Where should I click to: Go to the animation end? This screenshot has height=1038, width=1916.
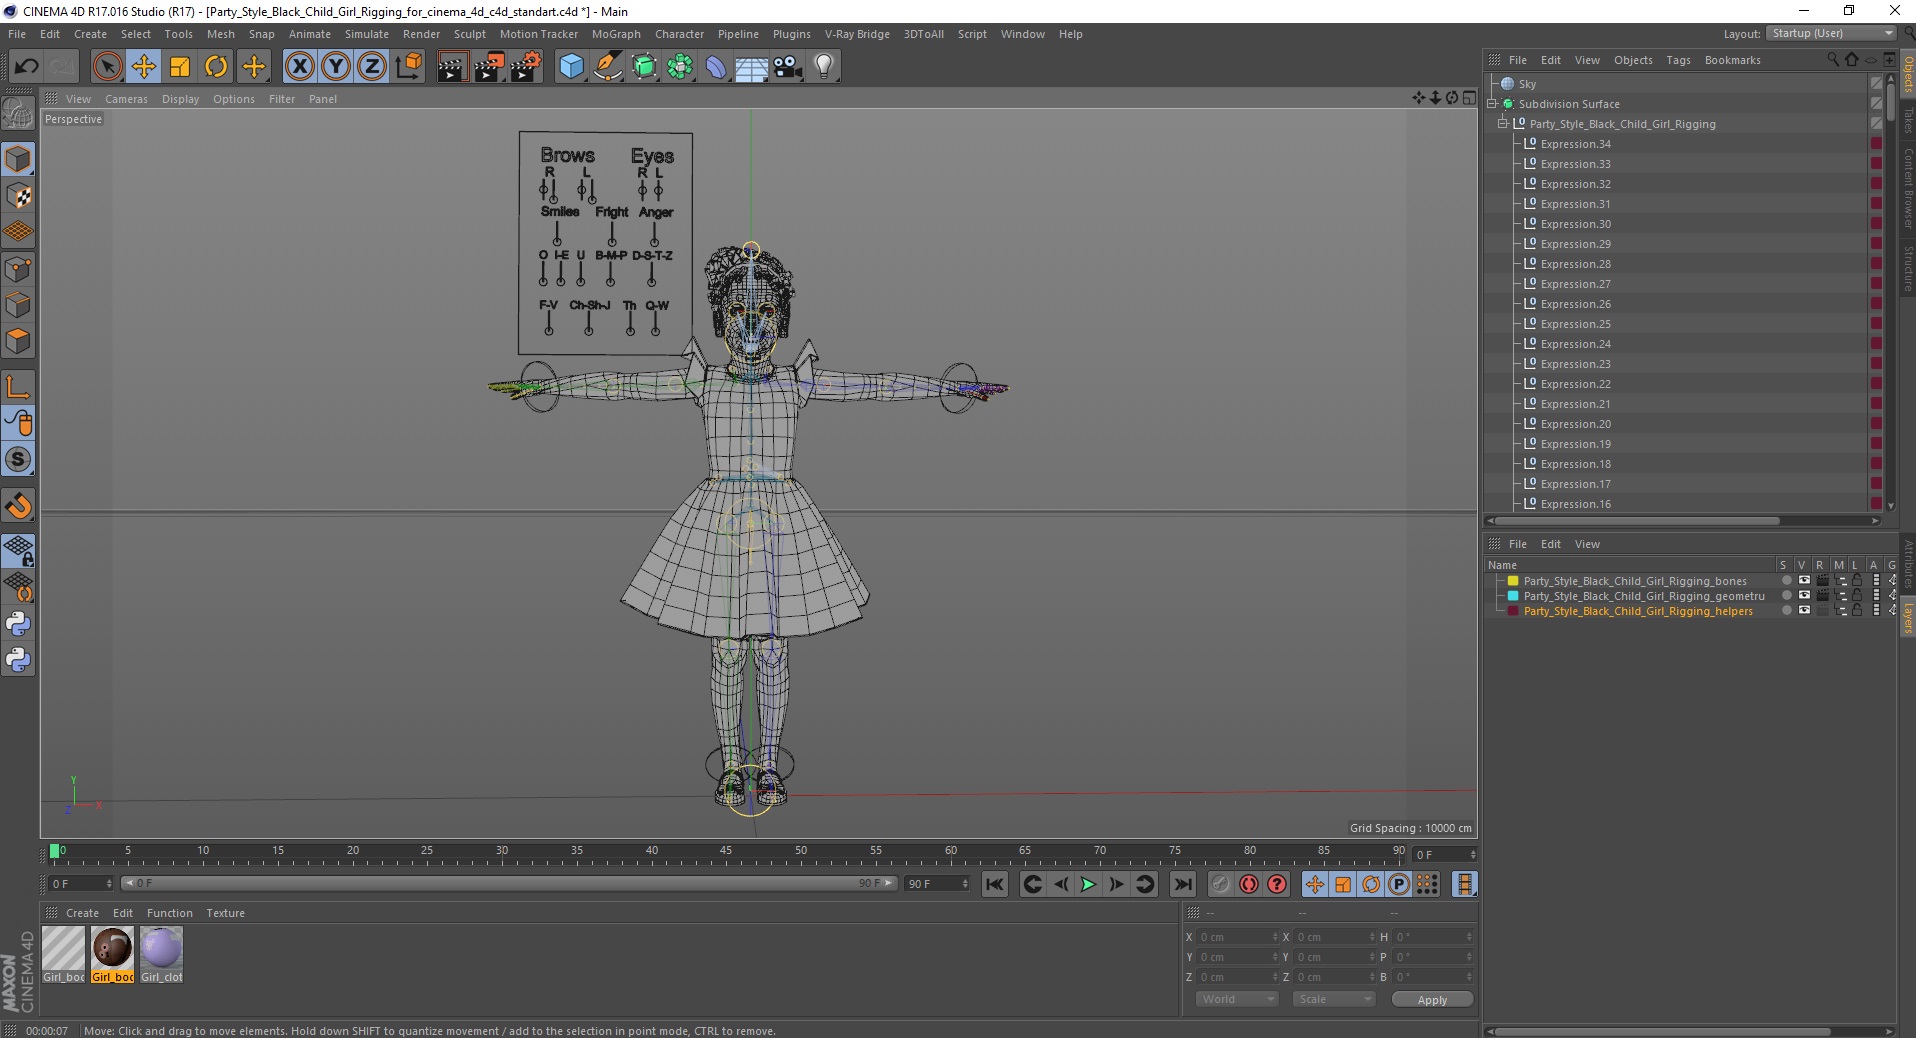tap(1182, 884)
